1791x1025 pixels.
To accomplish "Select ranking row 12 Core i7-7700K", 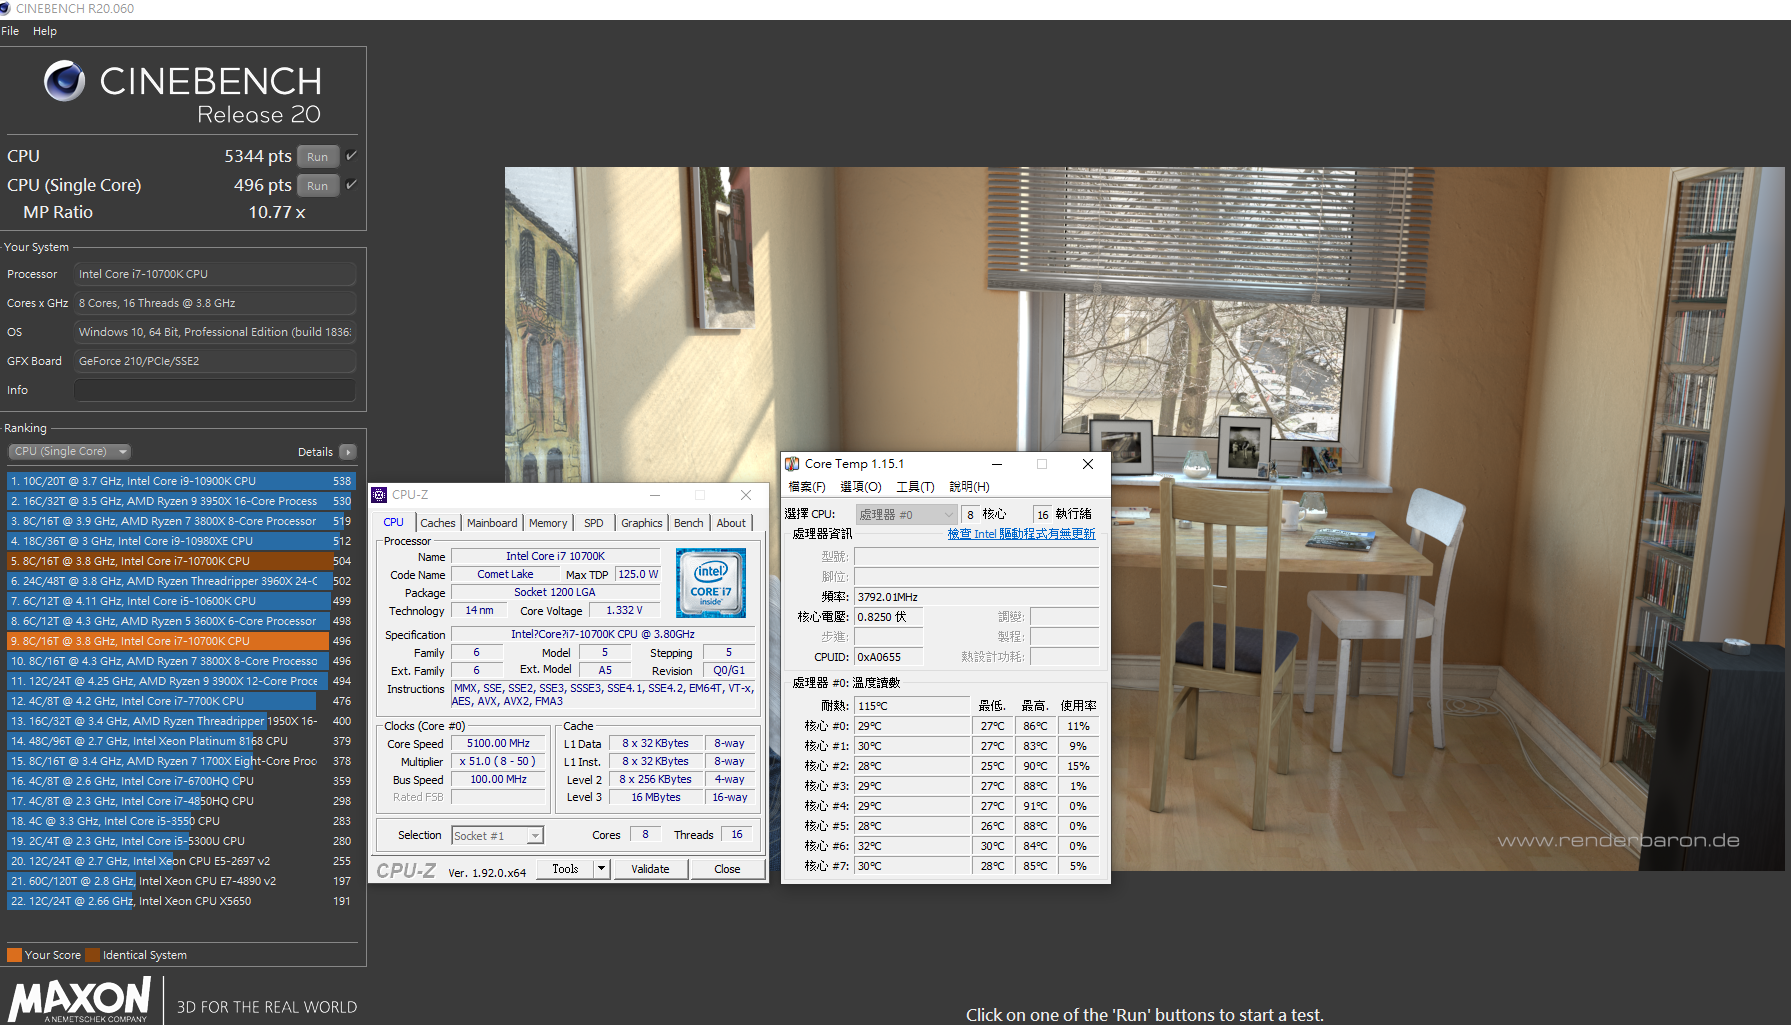I will (x=180, y=701).
